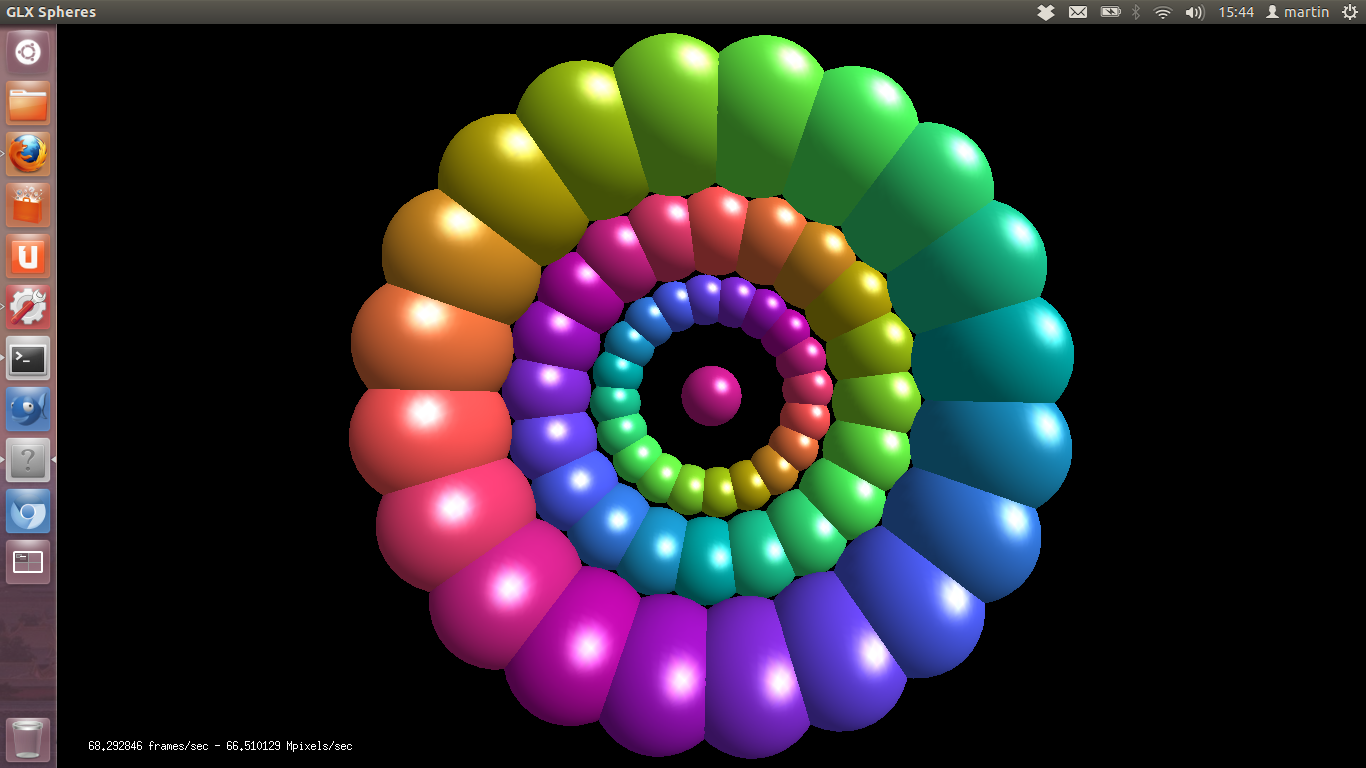Open Ubuntu Software Center shopping bag icon
This screenshot has width=1366, height=768.
coord(28,205)
